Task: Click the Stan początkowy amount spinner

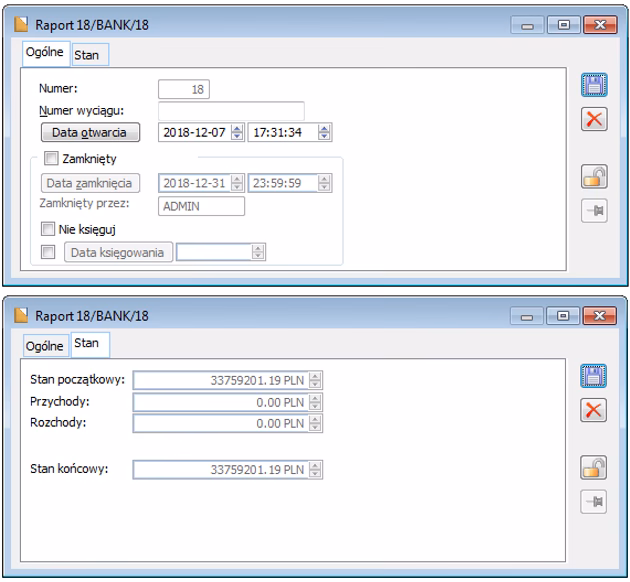Action: [x=317, y=379]
